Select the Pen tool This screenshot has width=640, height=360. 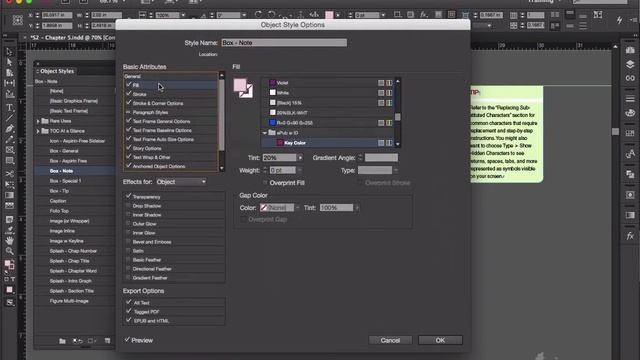[9, 129]
